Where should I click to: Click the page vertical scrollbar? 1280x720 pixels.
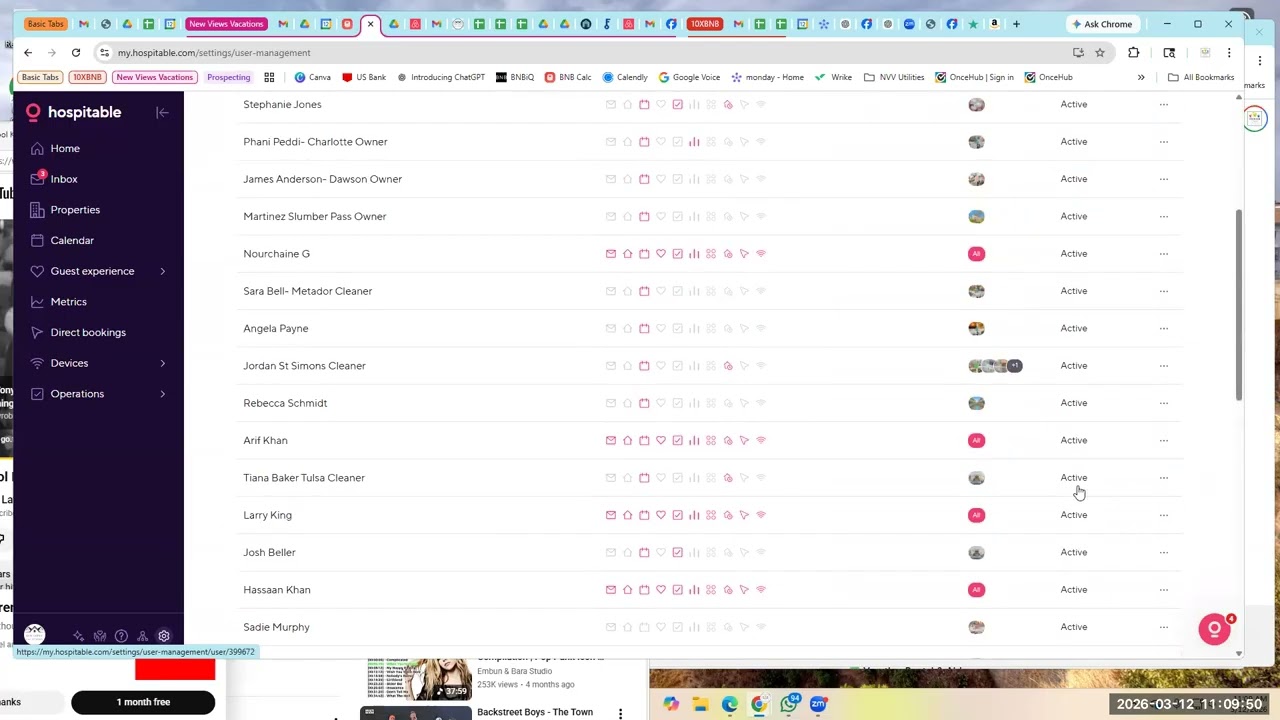pyautogui.click(x=1239, y=305)
